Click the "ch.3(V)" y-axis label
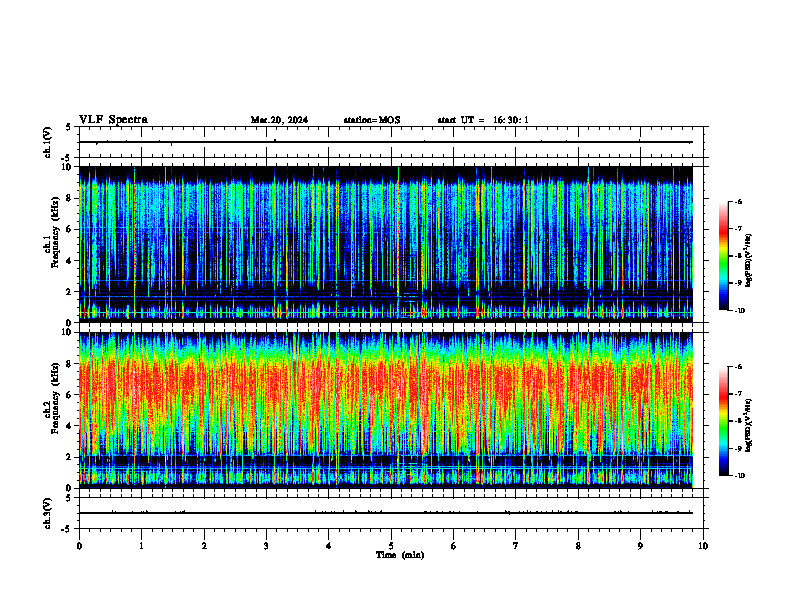Image resolution: width=792 pixels, height=612 pixels. pyautogui.click(x=48, y=513)
